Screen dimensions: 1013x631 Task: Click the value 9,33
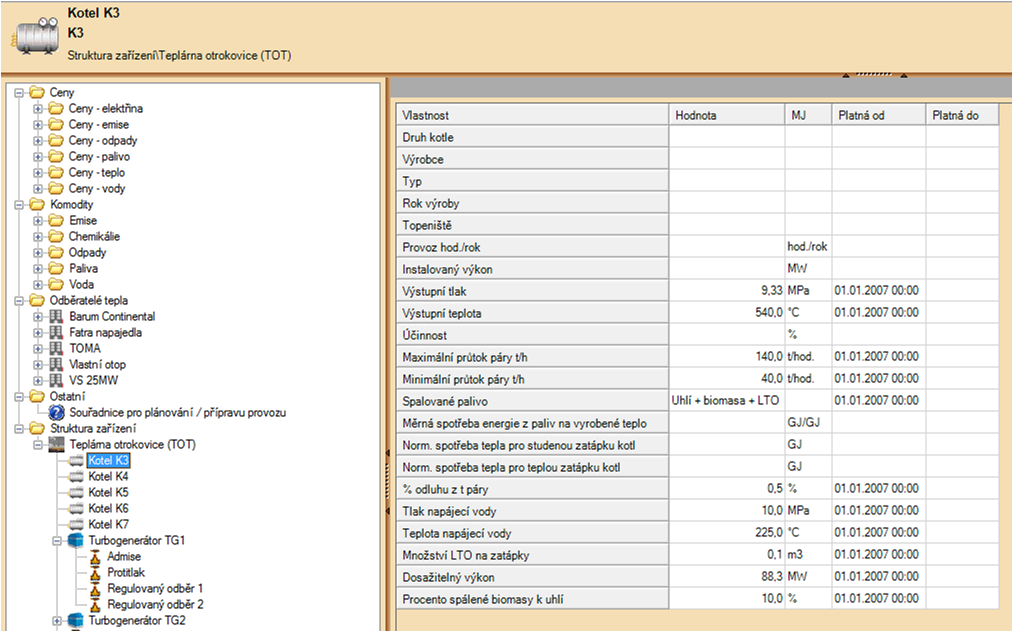(x=771, y=291)
